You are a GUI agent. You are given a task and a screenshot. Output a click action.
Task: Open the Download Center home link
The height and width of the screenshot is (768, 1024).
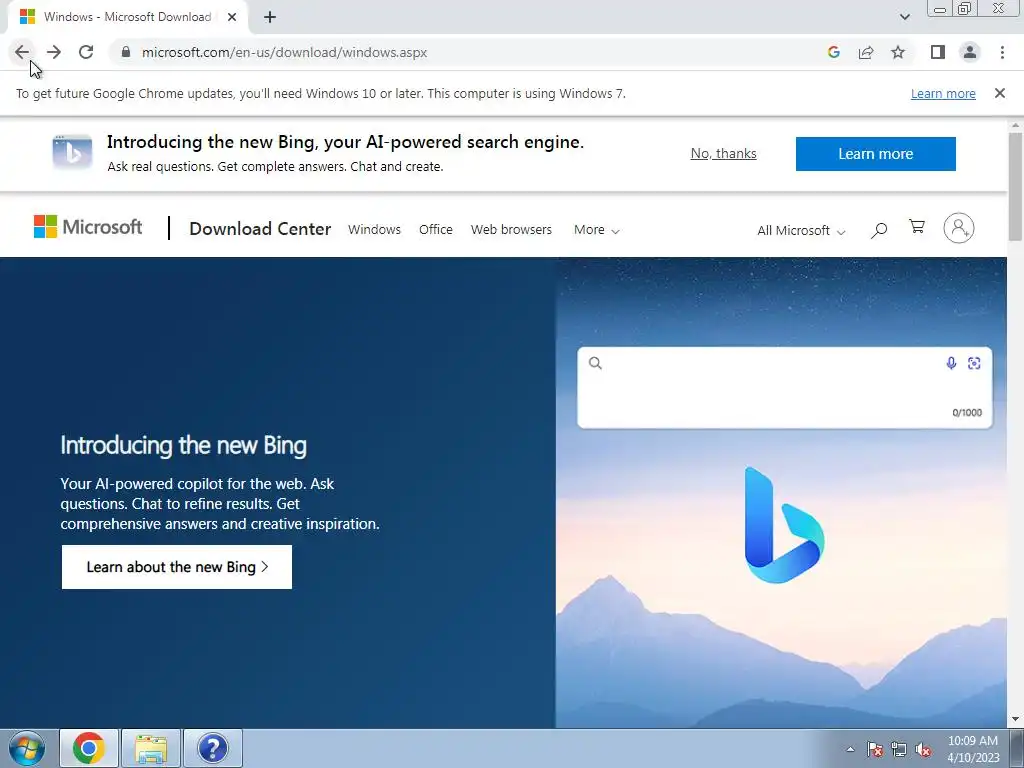point(260,229)
